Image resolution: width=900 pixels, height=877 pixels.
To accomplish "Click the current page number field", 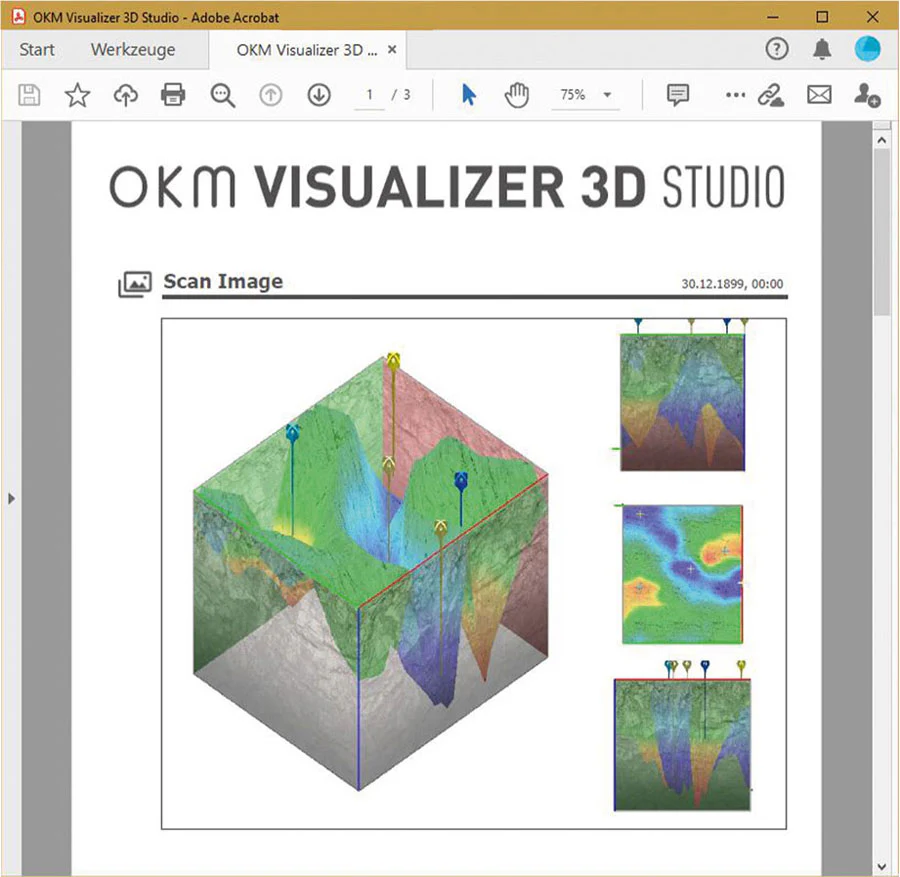I will (370, 95).
